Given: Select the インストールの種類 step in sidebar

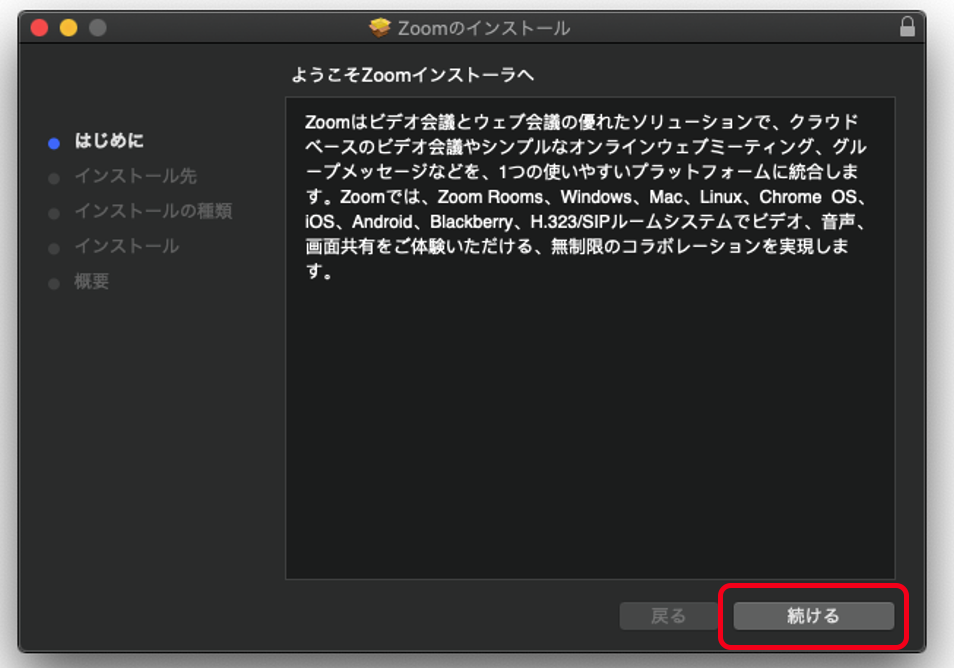Looking at the screenshot, I should [153, 211].
